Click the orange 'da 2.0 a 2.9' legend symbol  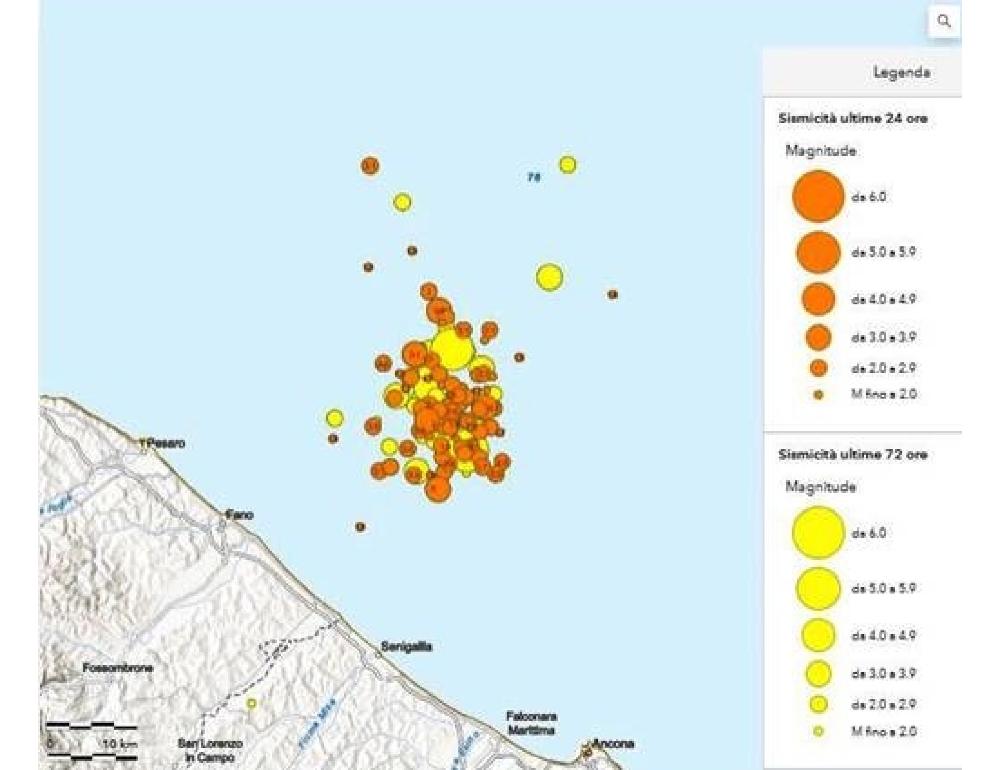click(818, 367)
